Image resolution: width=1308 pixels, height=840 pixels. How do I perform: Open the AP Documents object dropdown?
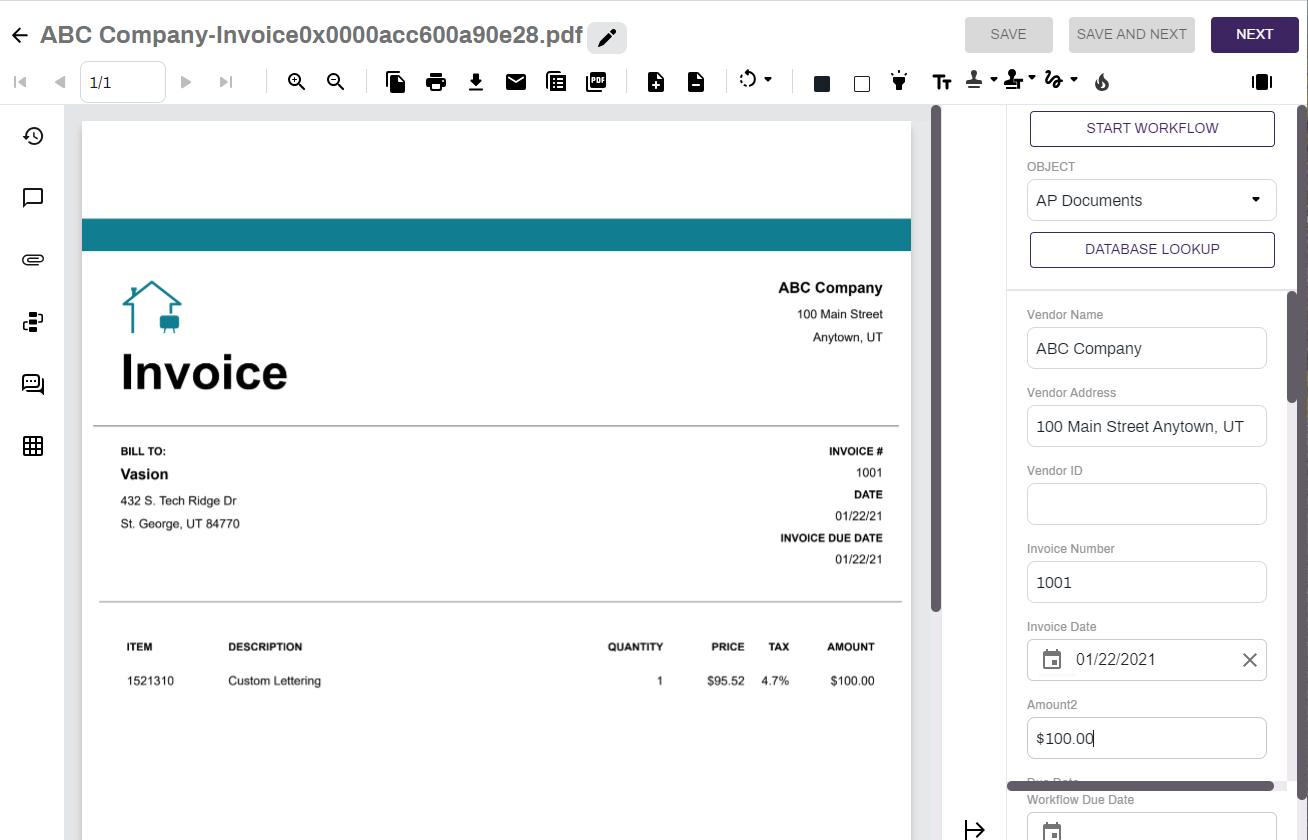coord(1152,200)
